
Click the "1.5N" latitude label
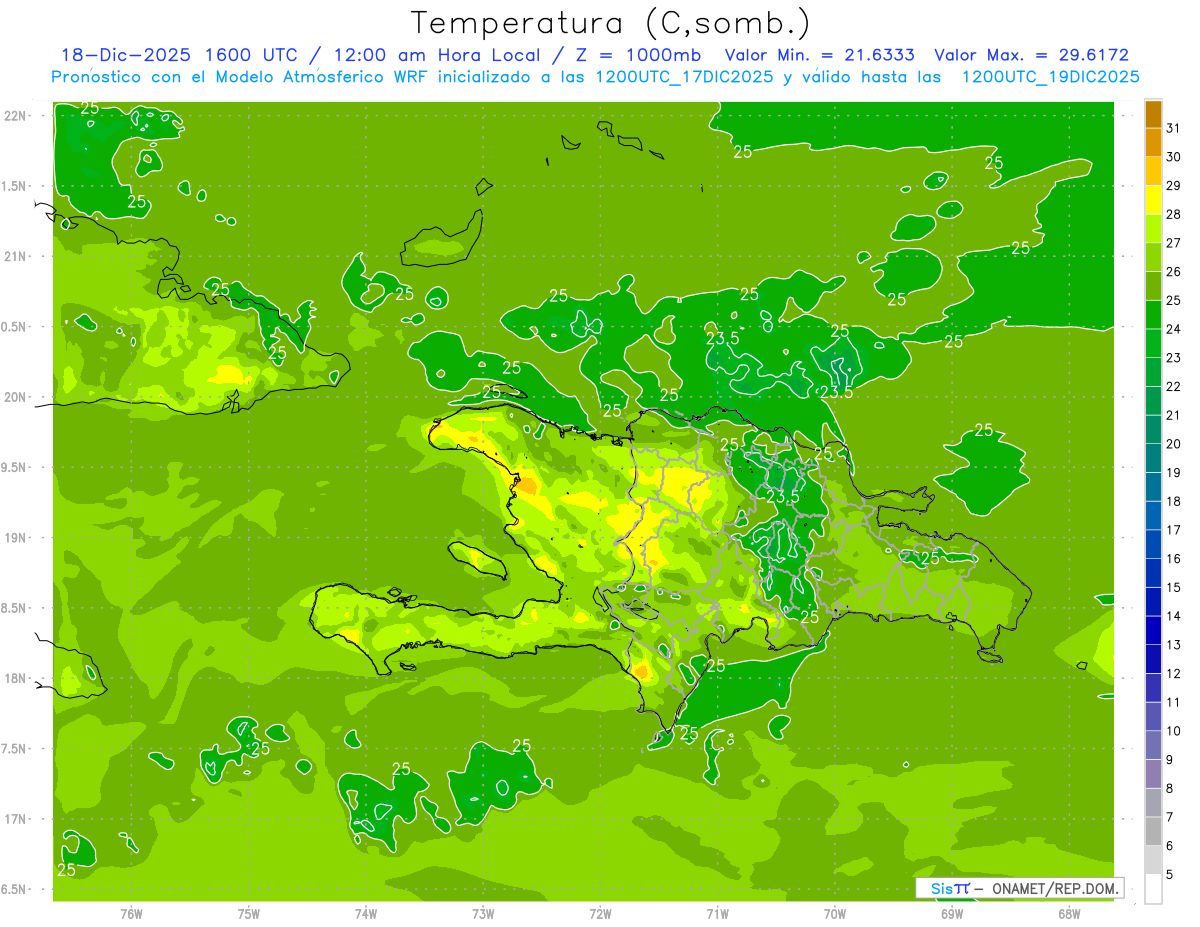14,186
